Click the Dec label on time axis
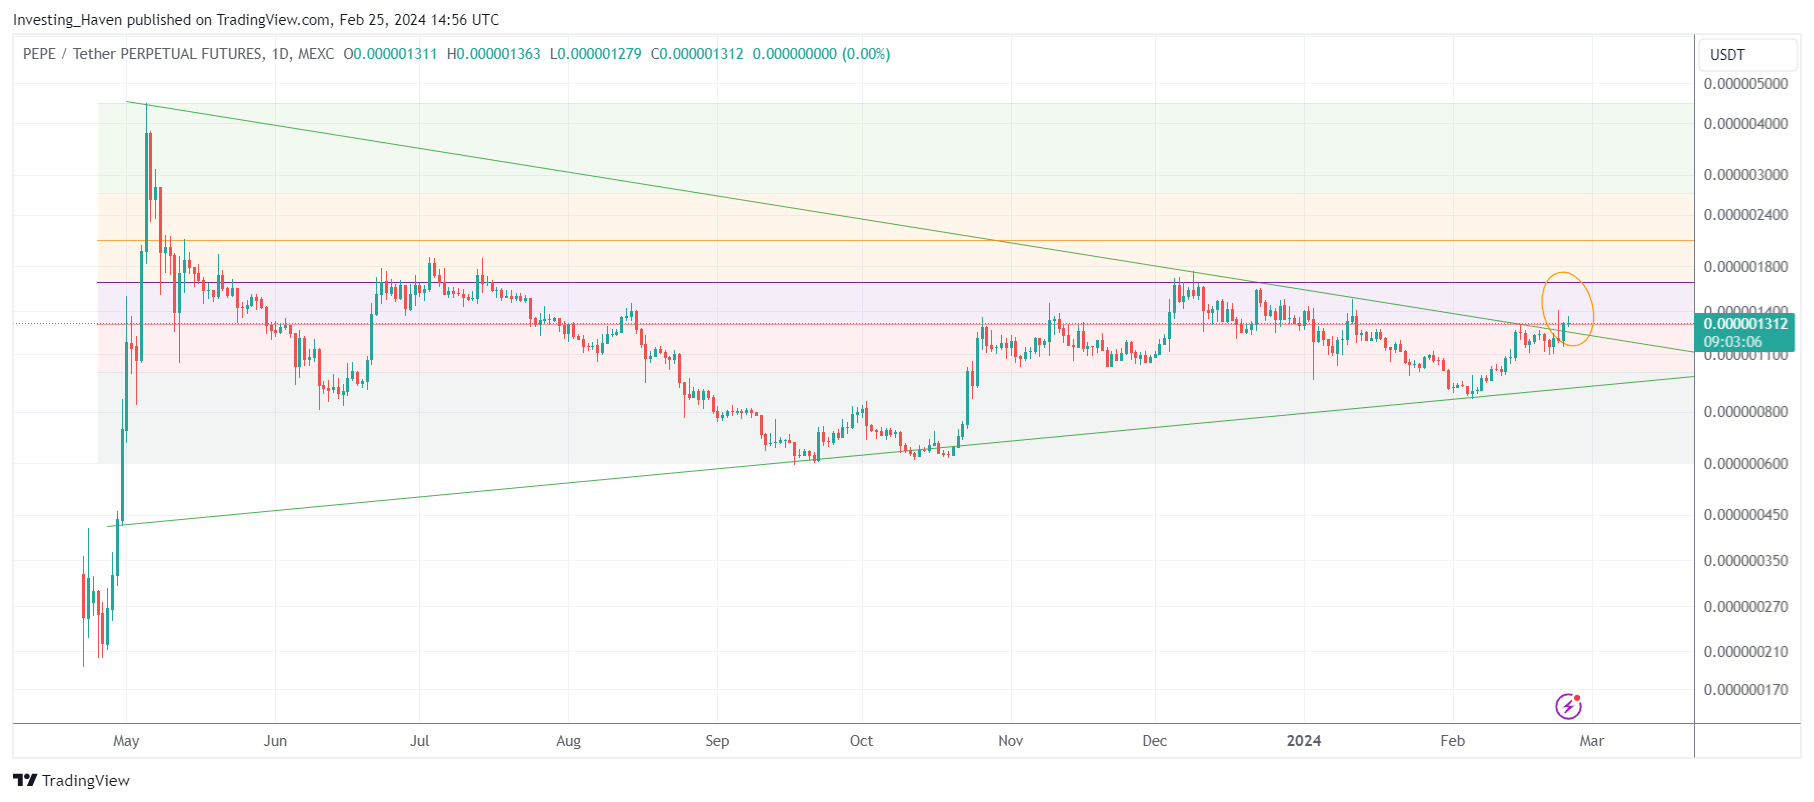Image resolution: width=1814 pixels, height=802 pixels. (1155, 741)
